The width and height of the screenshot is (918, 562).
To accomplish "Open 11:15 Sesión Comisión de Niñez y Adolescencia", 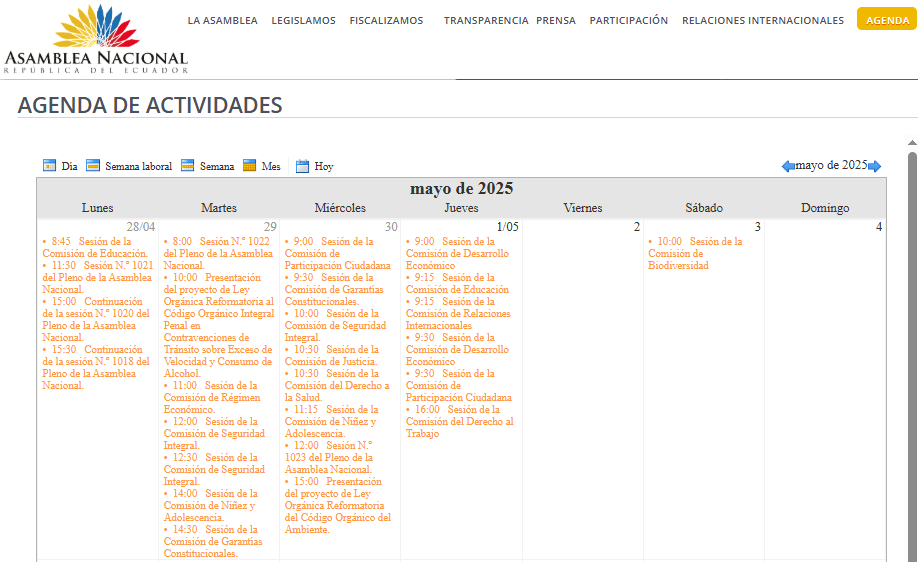I will [331, 421].
